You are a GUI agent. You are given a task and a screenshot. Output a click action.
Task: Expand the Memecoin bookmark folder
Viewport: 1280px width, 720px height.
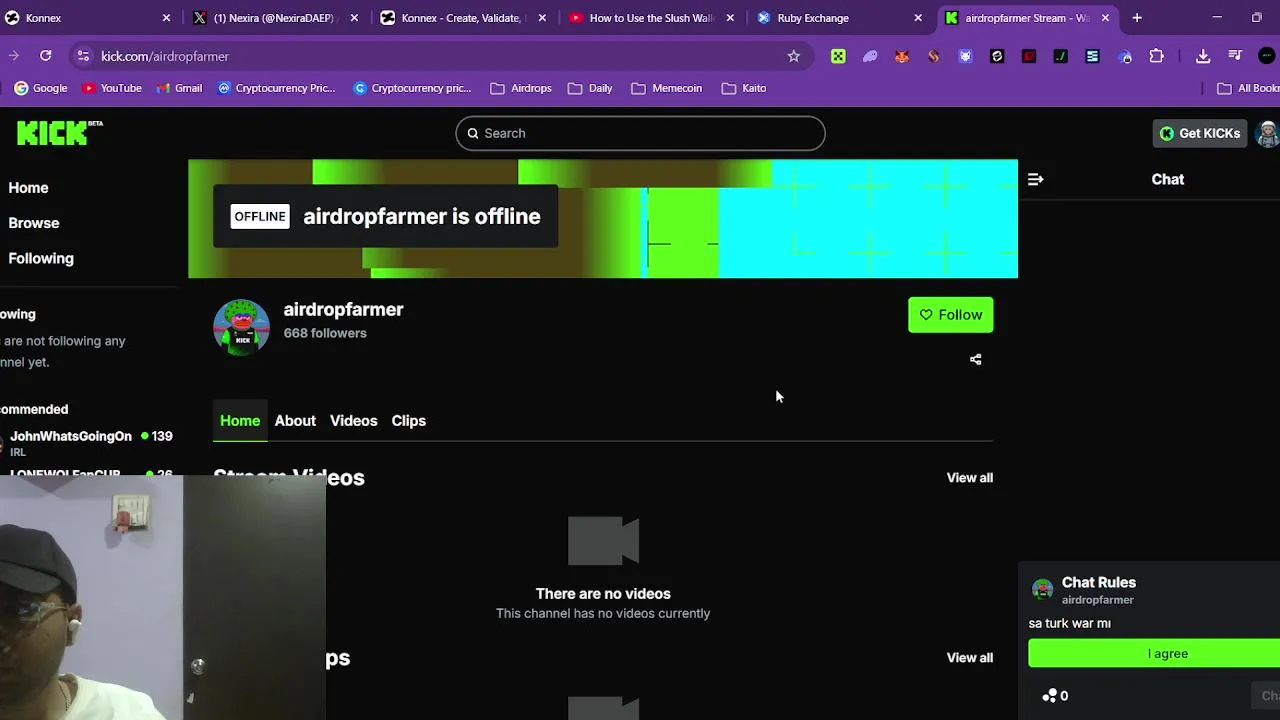click(x=667, y=88)
